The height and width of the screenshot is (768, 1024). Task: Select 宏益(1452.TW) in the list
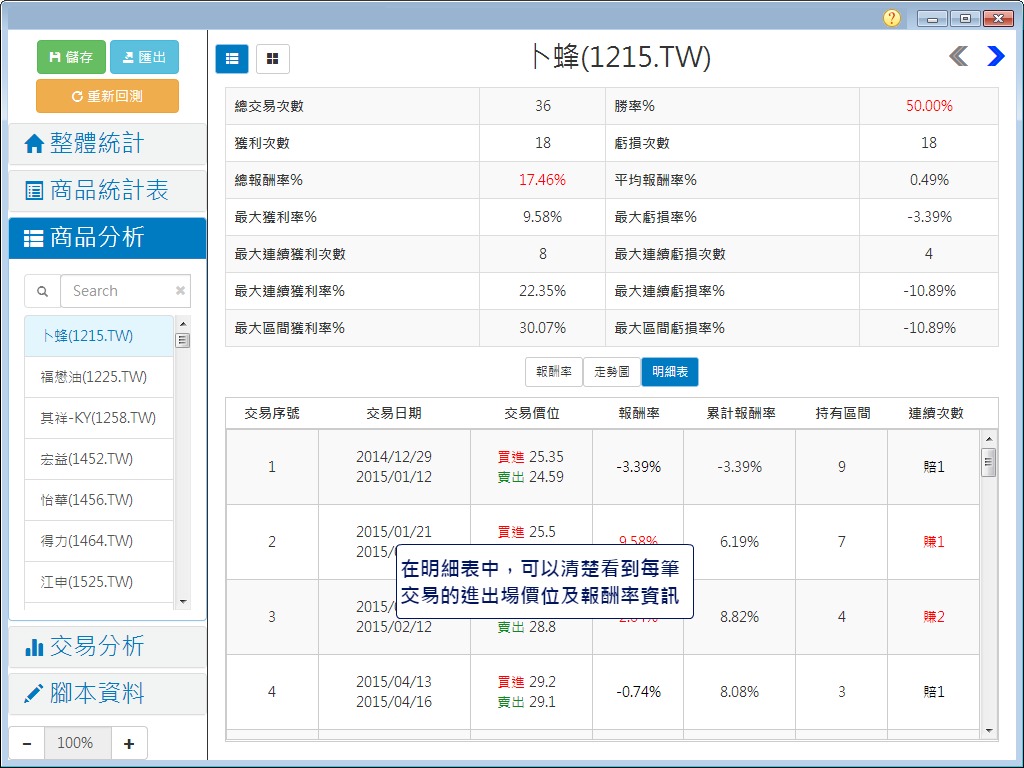[99, 459]
